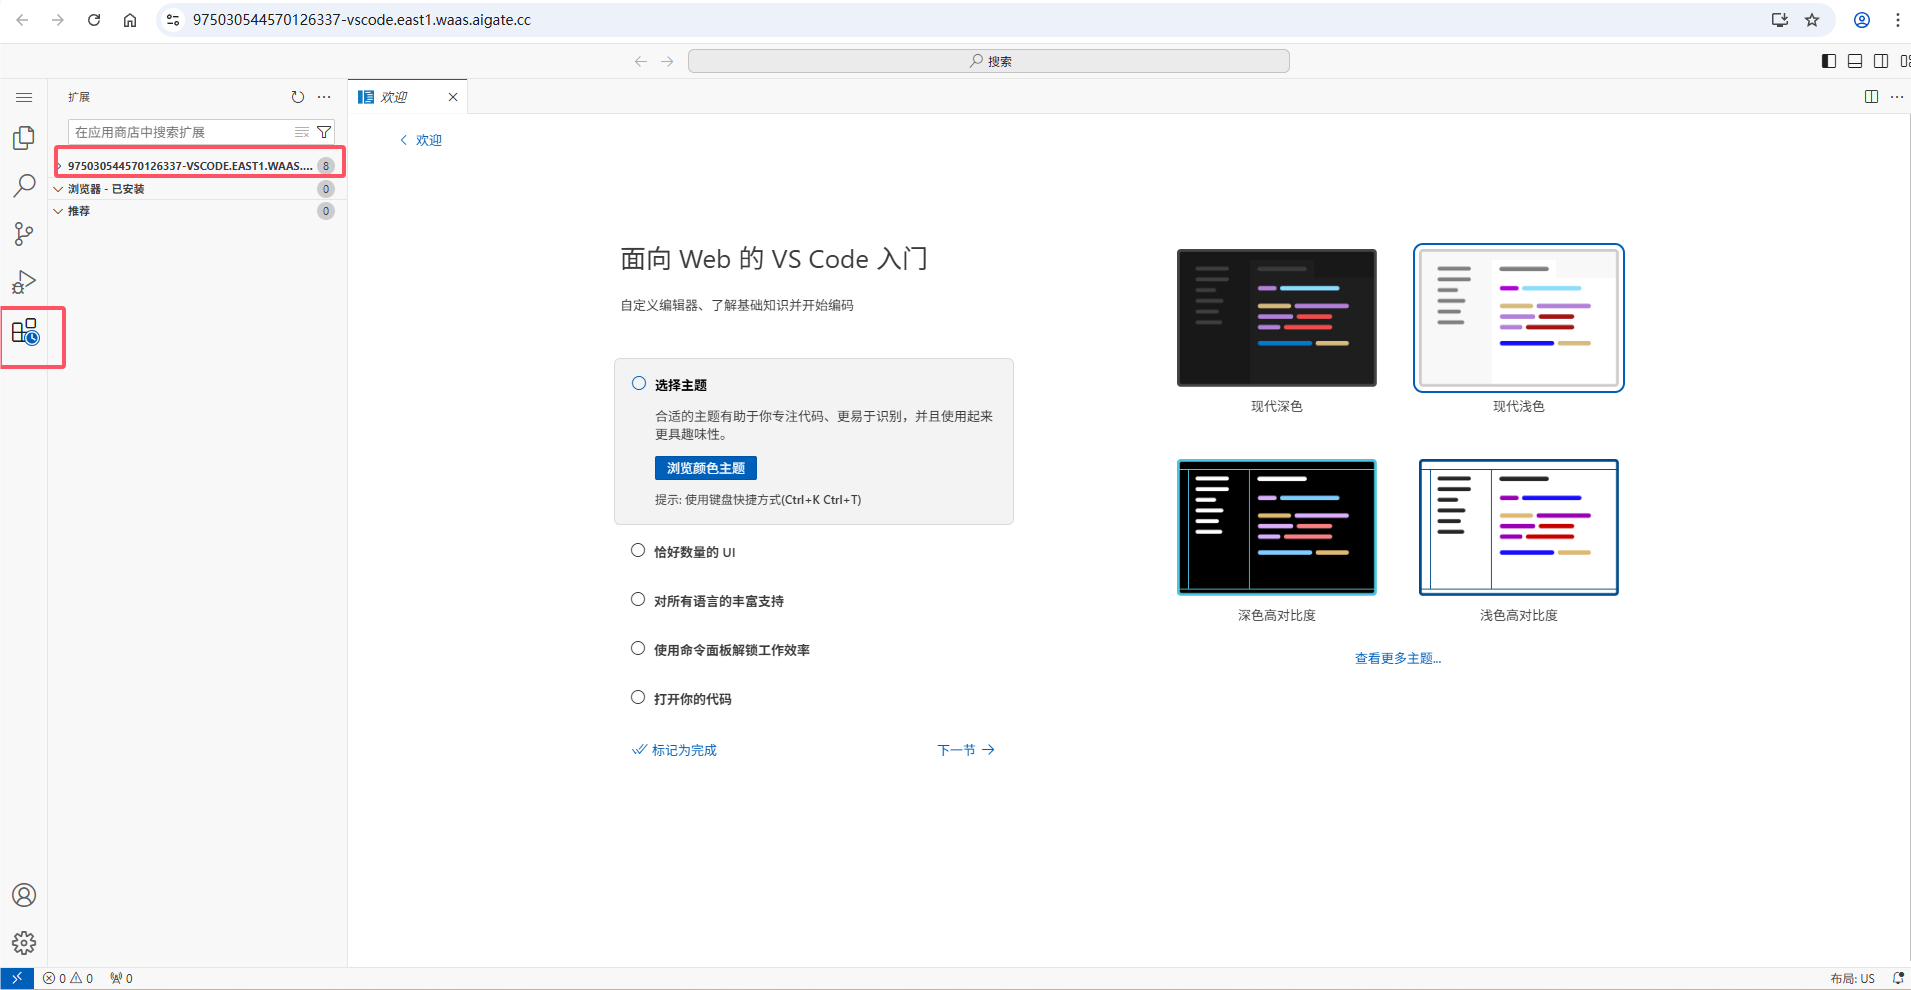Collapse the 浏览器 - 已安装 section
This screenshot has height=990, width=1911.
click(x=58, y=188)
